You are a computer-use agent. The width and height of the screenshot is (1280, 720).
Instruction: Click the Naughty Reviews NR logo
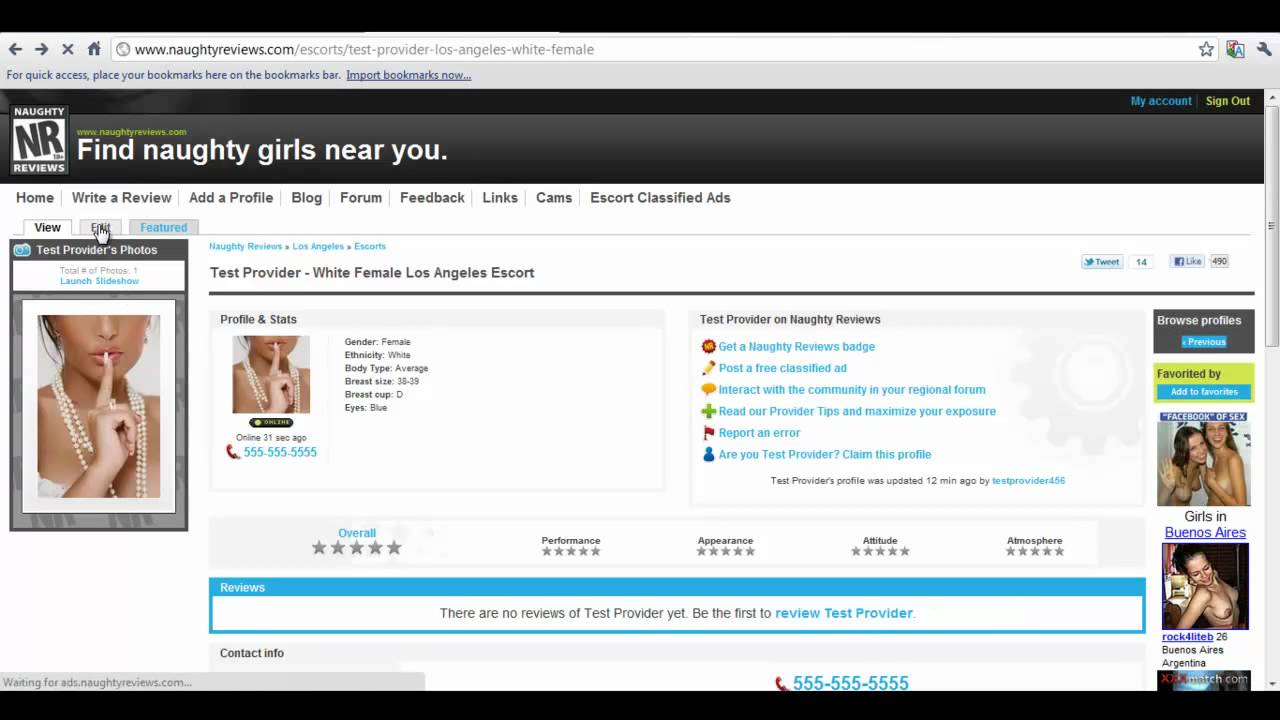pyautogui.click(x=39, y=140)
